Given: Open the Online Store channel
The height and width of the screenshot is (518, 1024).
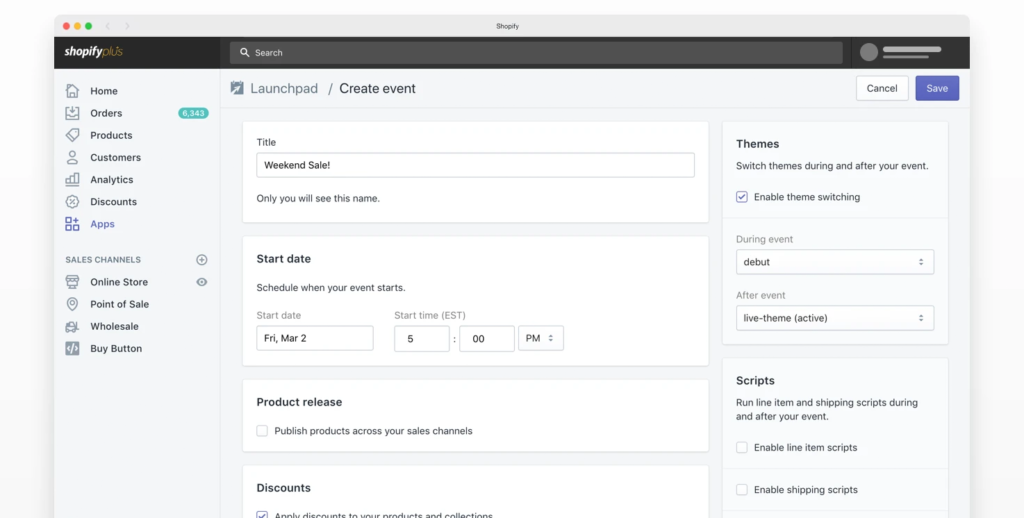Looking at the screenshot, I should click(x=119, y=282).
